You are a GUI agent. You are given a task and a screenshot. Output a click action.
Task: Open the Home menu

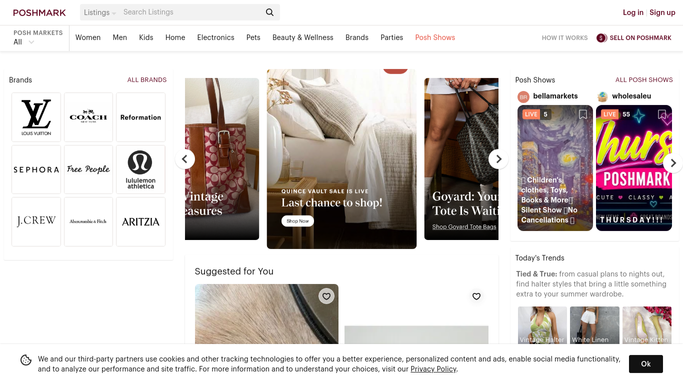[175, 37]
